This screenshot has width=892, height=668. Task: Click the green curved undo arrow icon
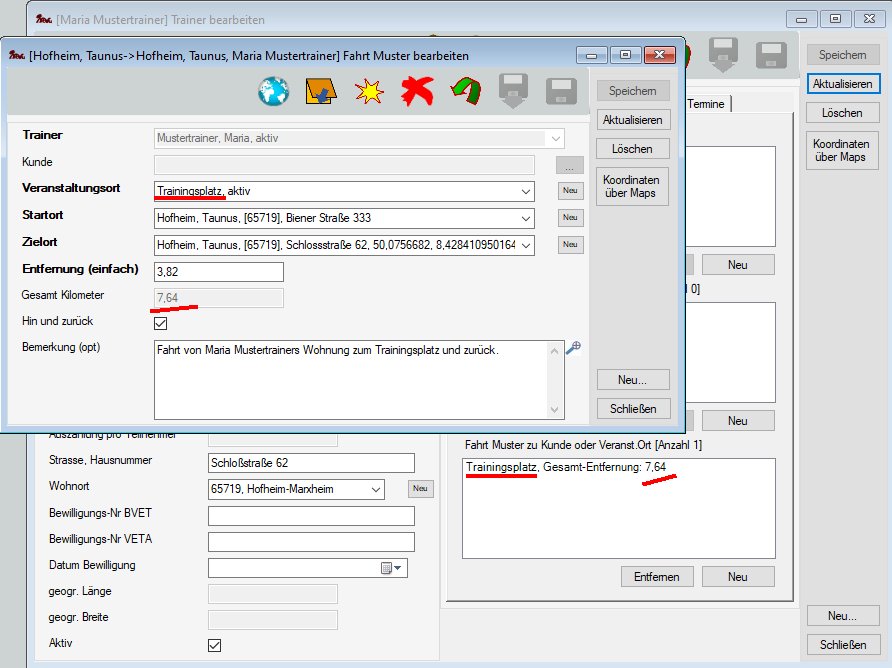coord(465,92)
